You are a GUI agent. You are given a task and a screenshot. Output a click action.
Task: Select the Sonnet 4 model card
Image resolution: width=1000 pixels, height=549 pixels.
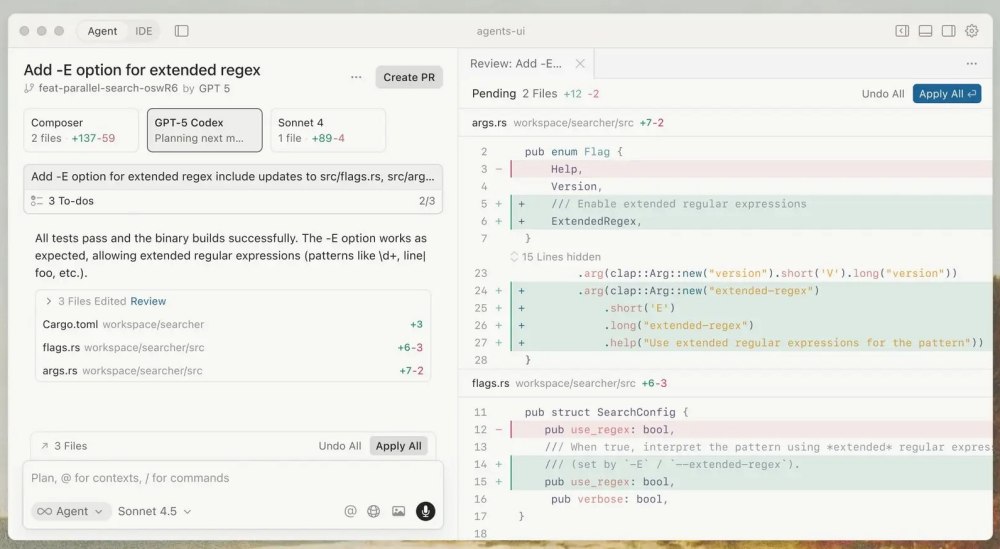click(x=328, y=130)
